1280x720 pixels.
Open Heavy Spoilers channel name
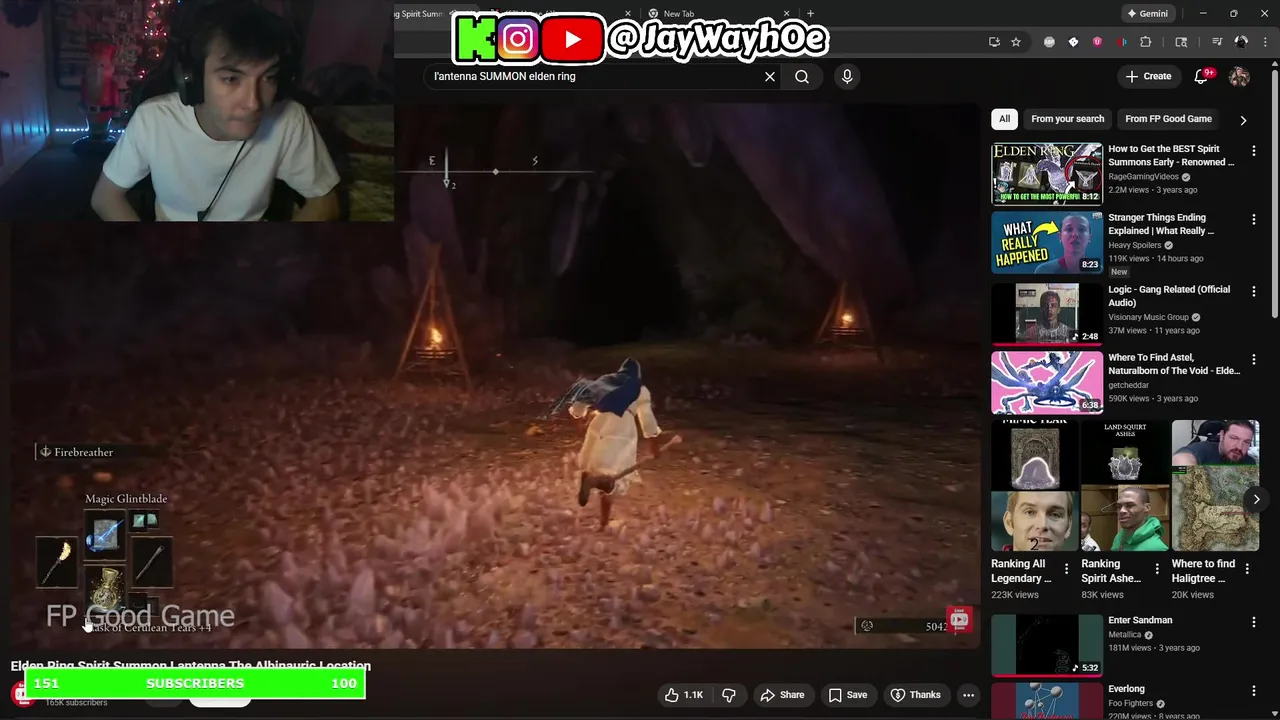coord(1134,245)
